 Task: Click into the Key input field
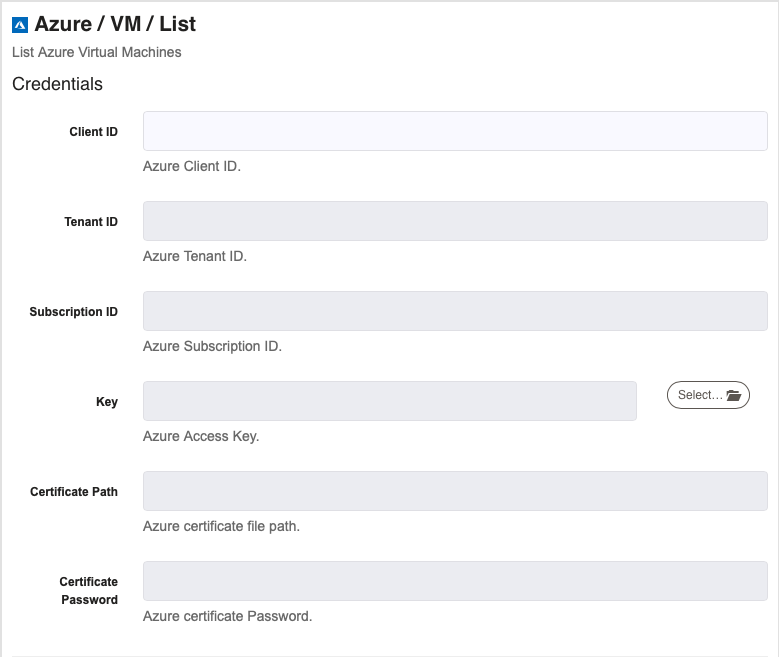coord(390,401)
